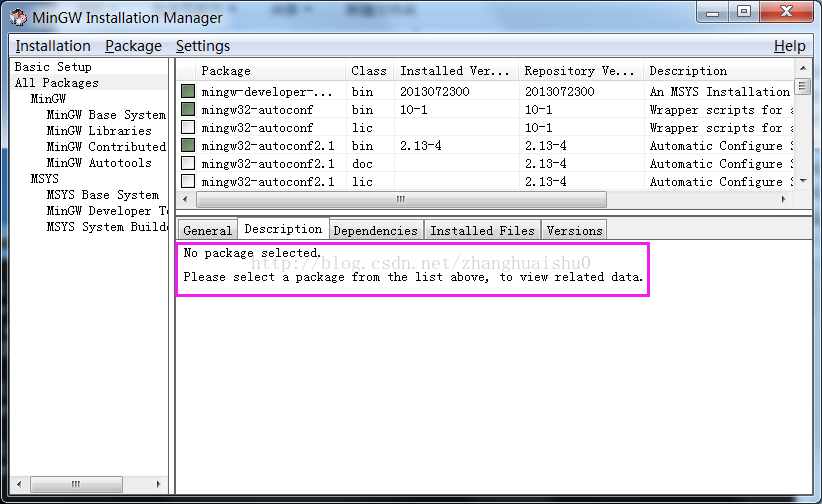Select MinGW Contributed

pos(106,147)
